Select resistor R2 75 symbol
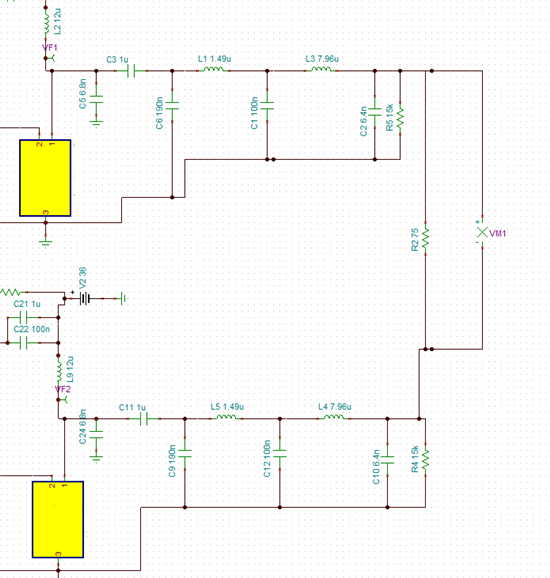This screenshot has width=550, height=578. pos(425,238)
